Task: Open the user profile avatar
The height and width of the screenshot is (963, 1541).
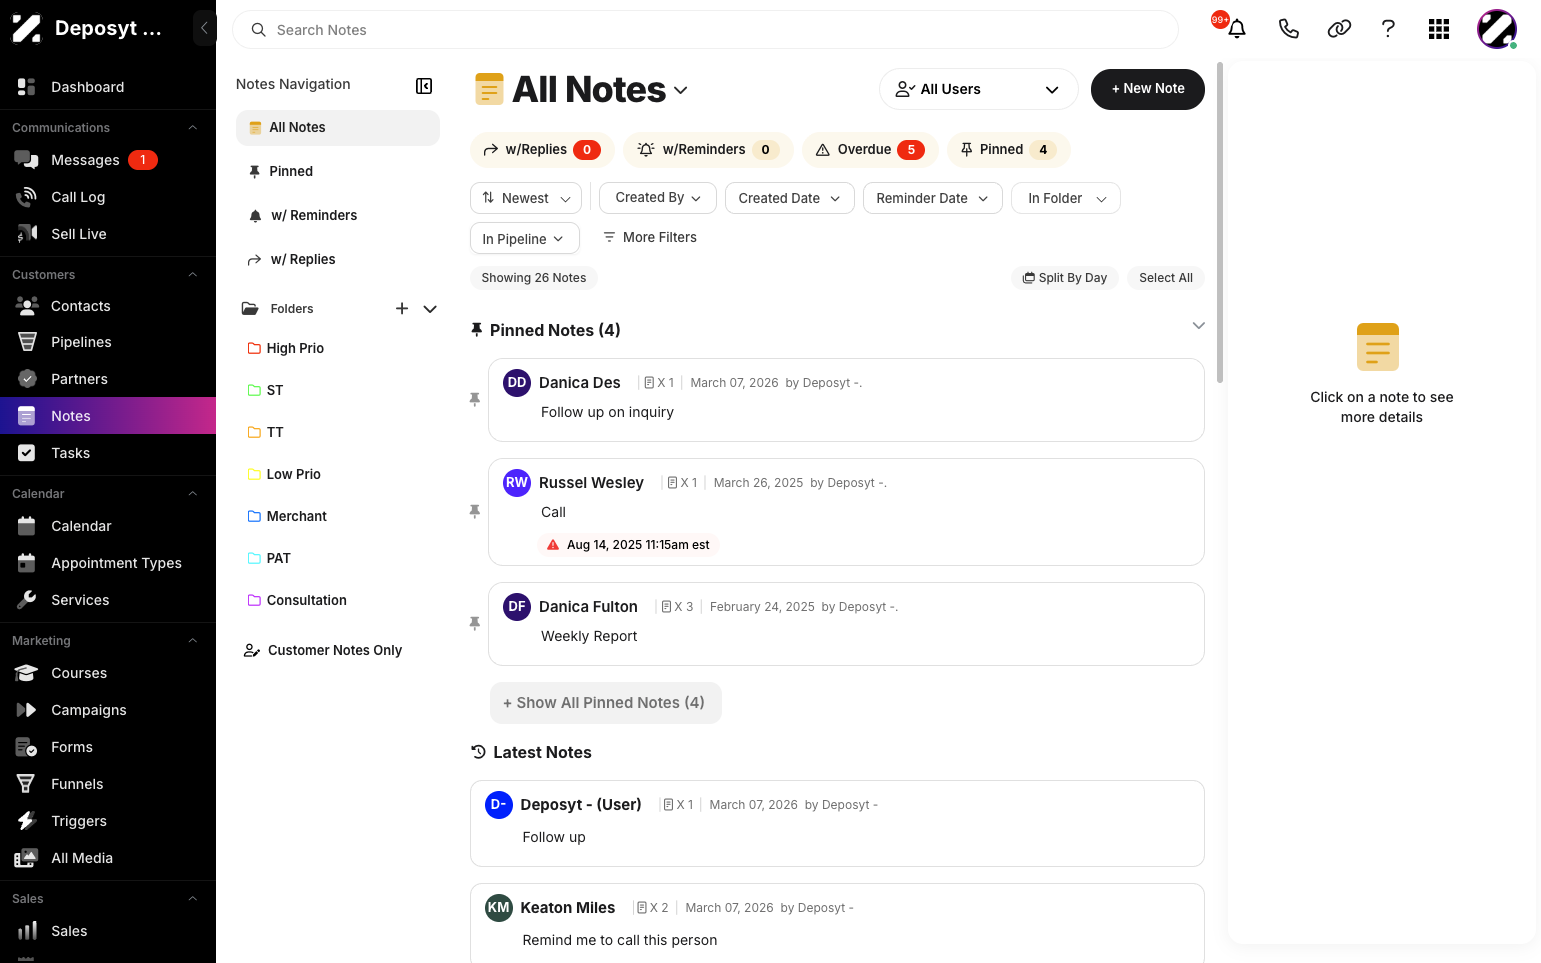Action: [x=1497, y=29]
